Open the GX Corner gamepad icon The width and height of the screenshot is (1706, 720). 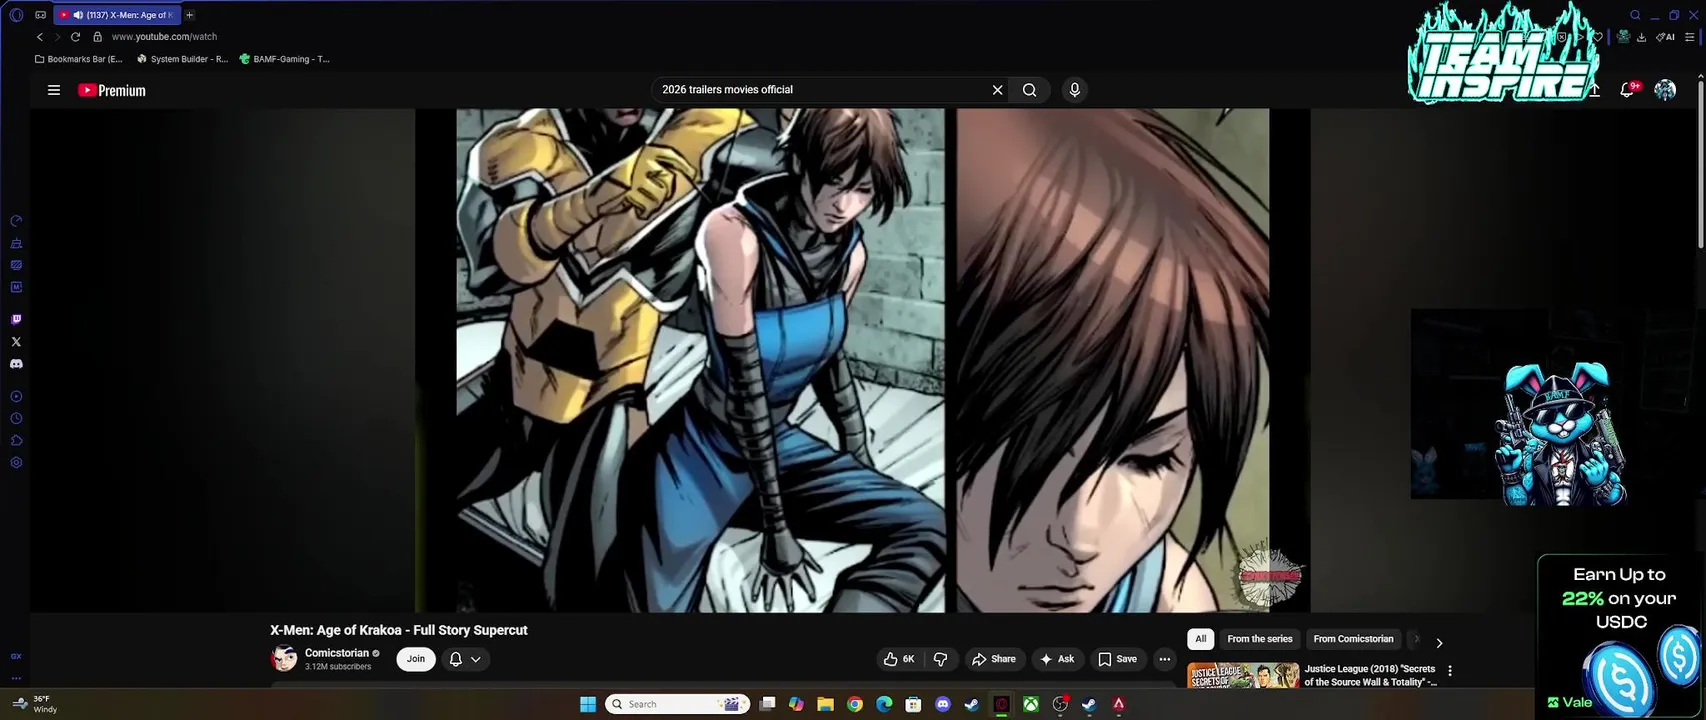point(40,15)
